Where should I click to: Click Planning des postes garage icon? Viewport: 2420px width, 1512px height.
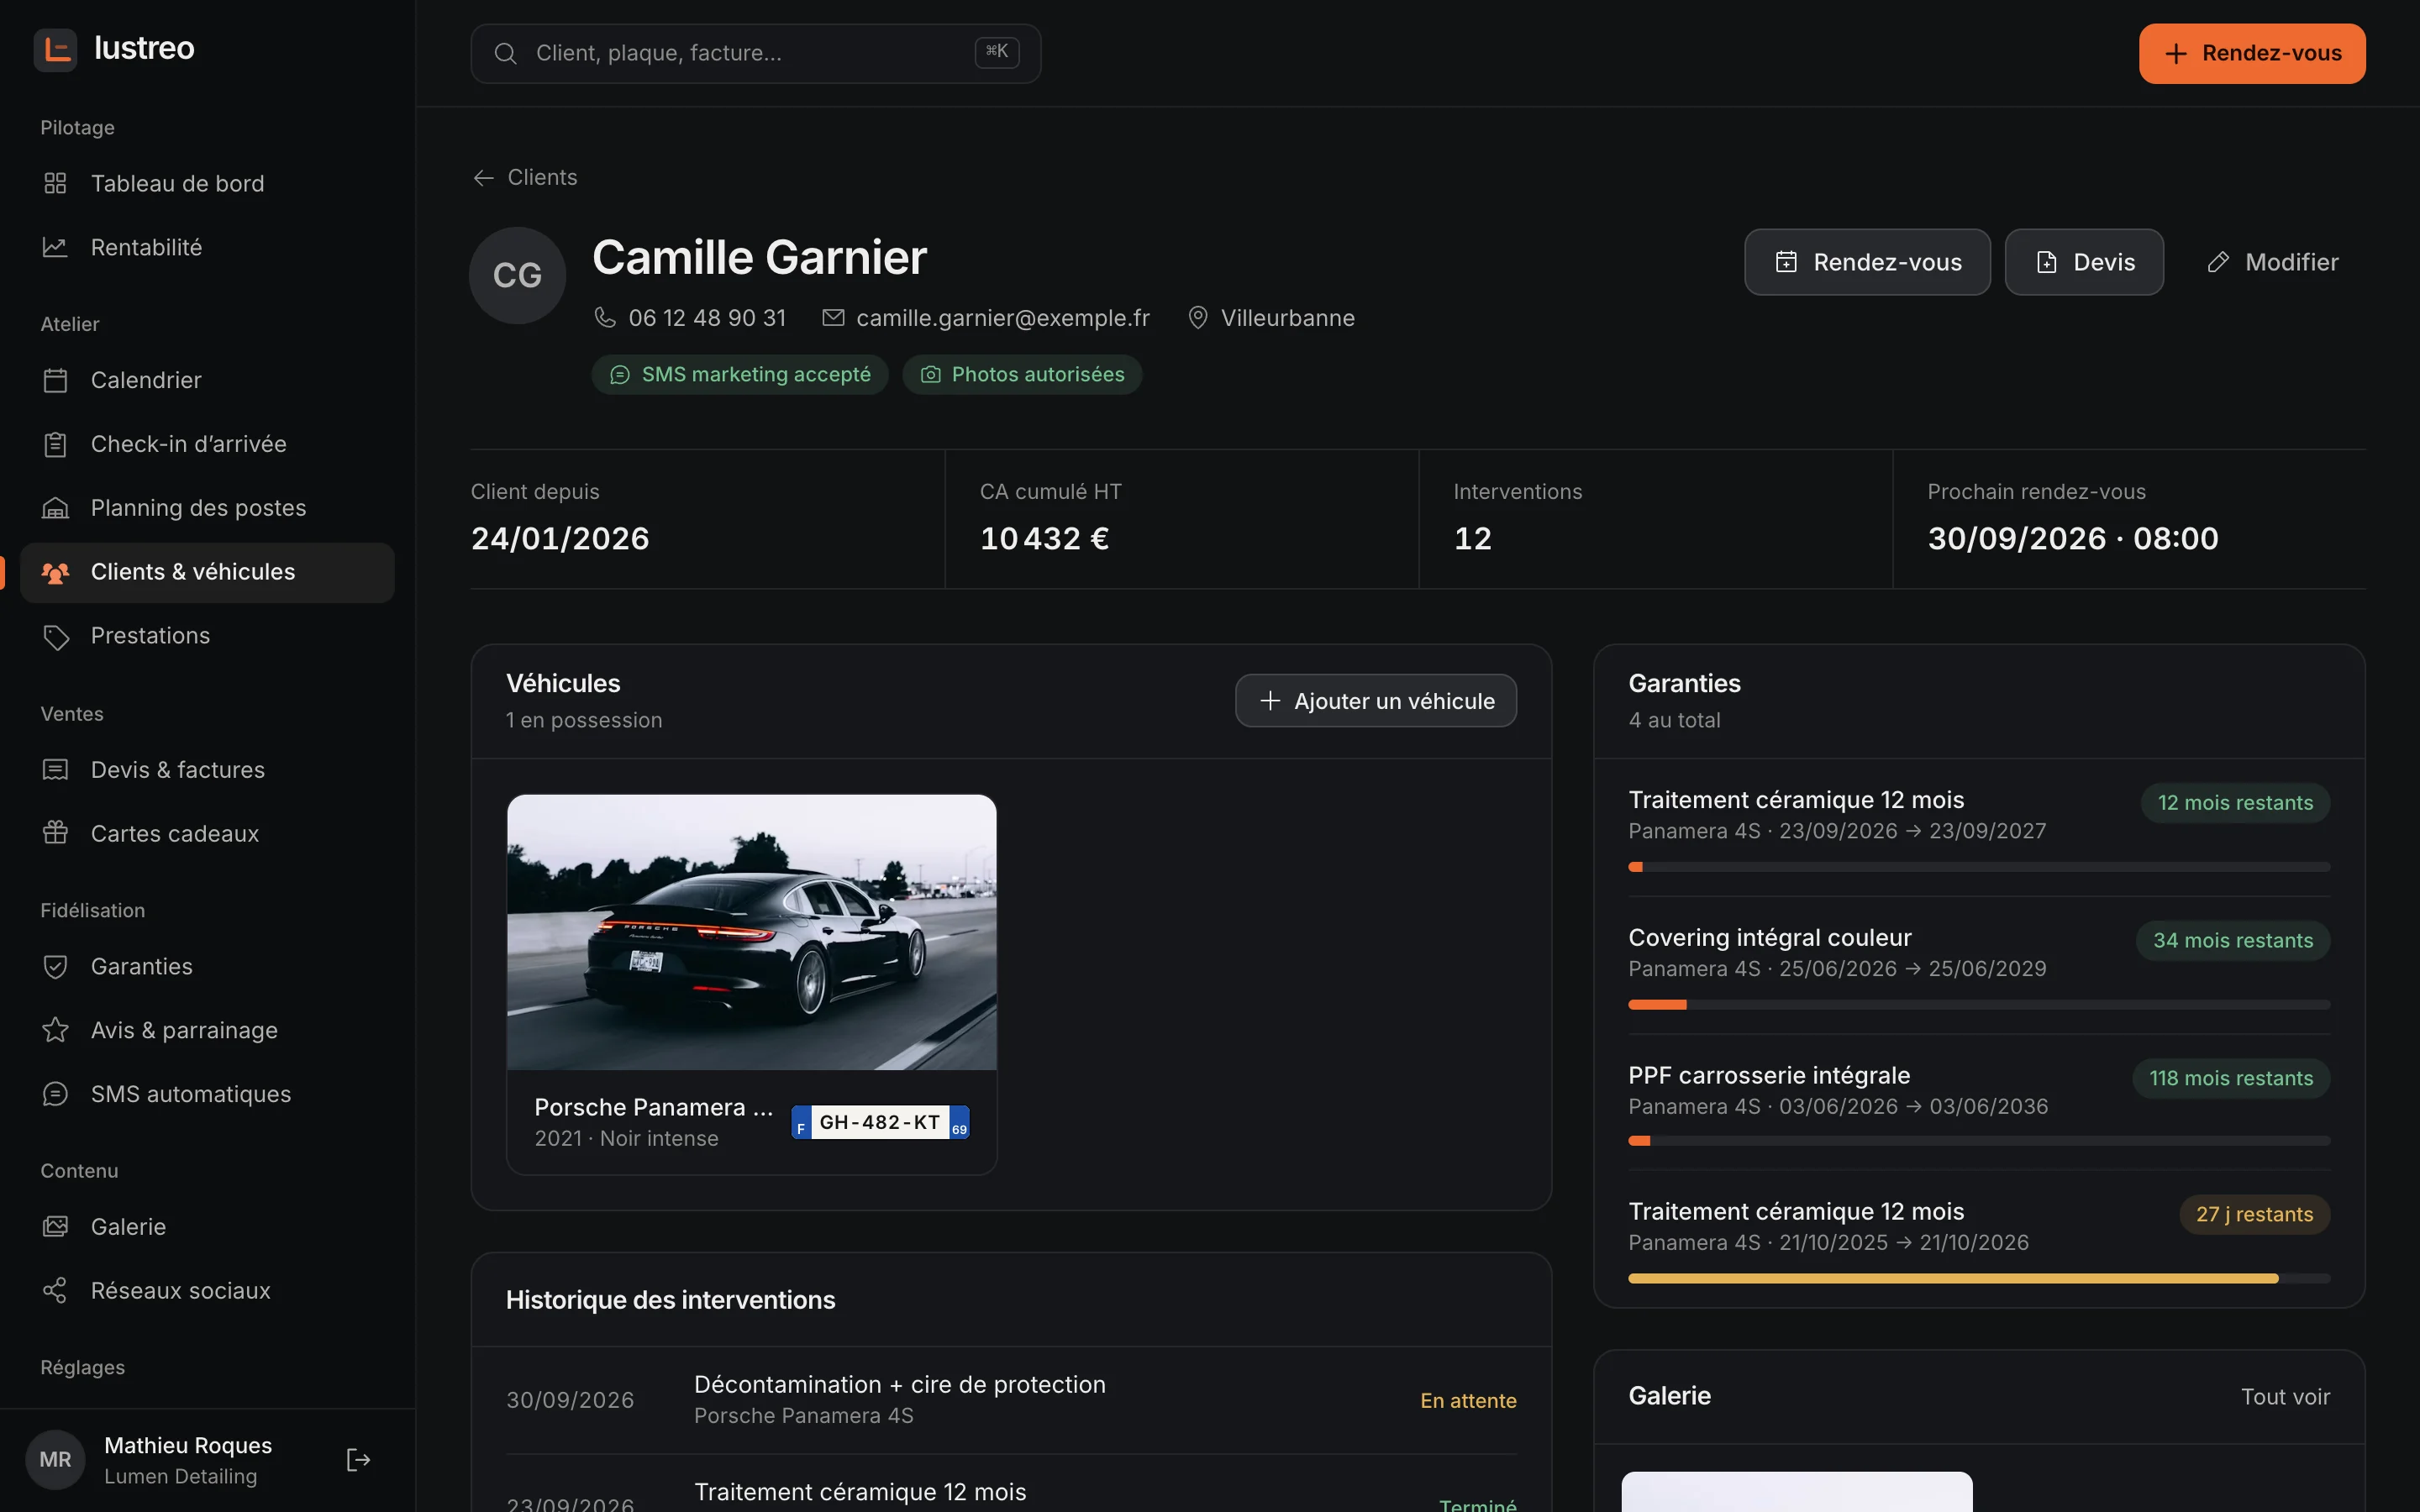click(x=55, y=508)
